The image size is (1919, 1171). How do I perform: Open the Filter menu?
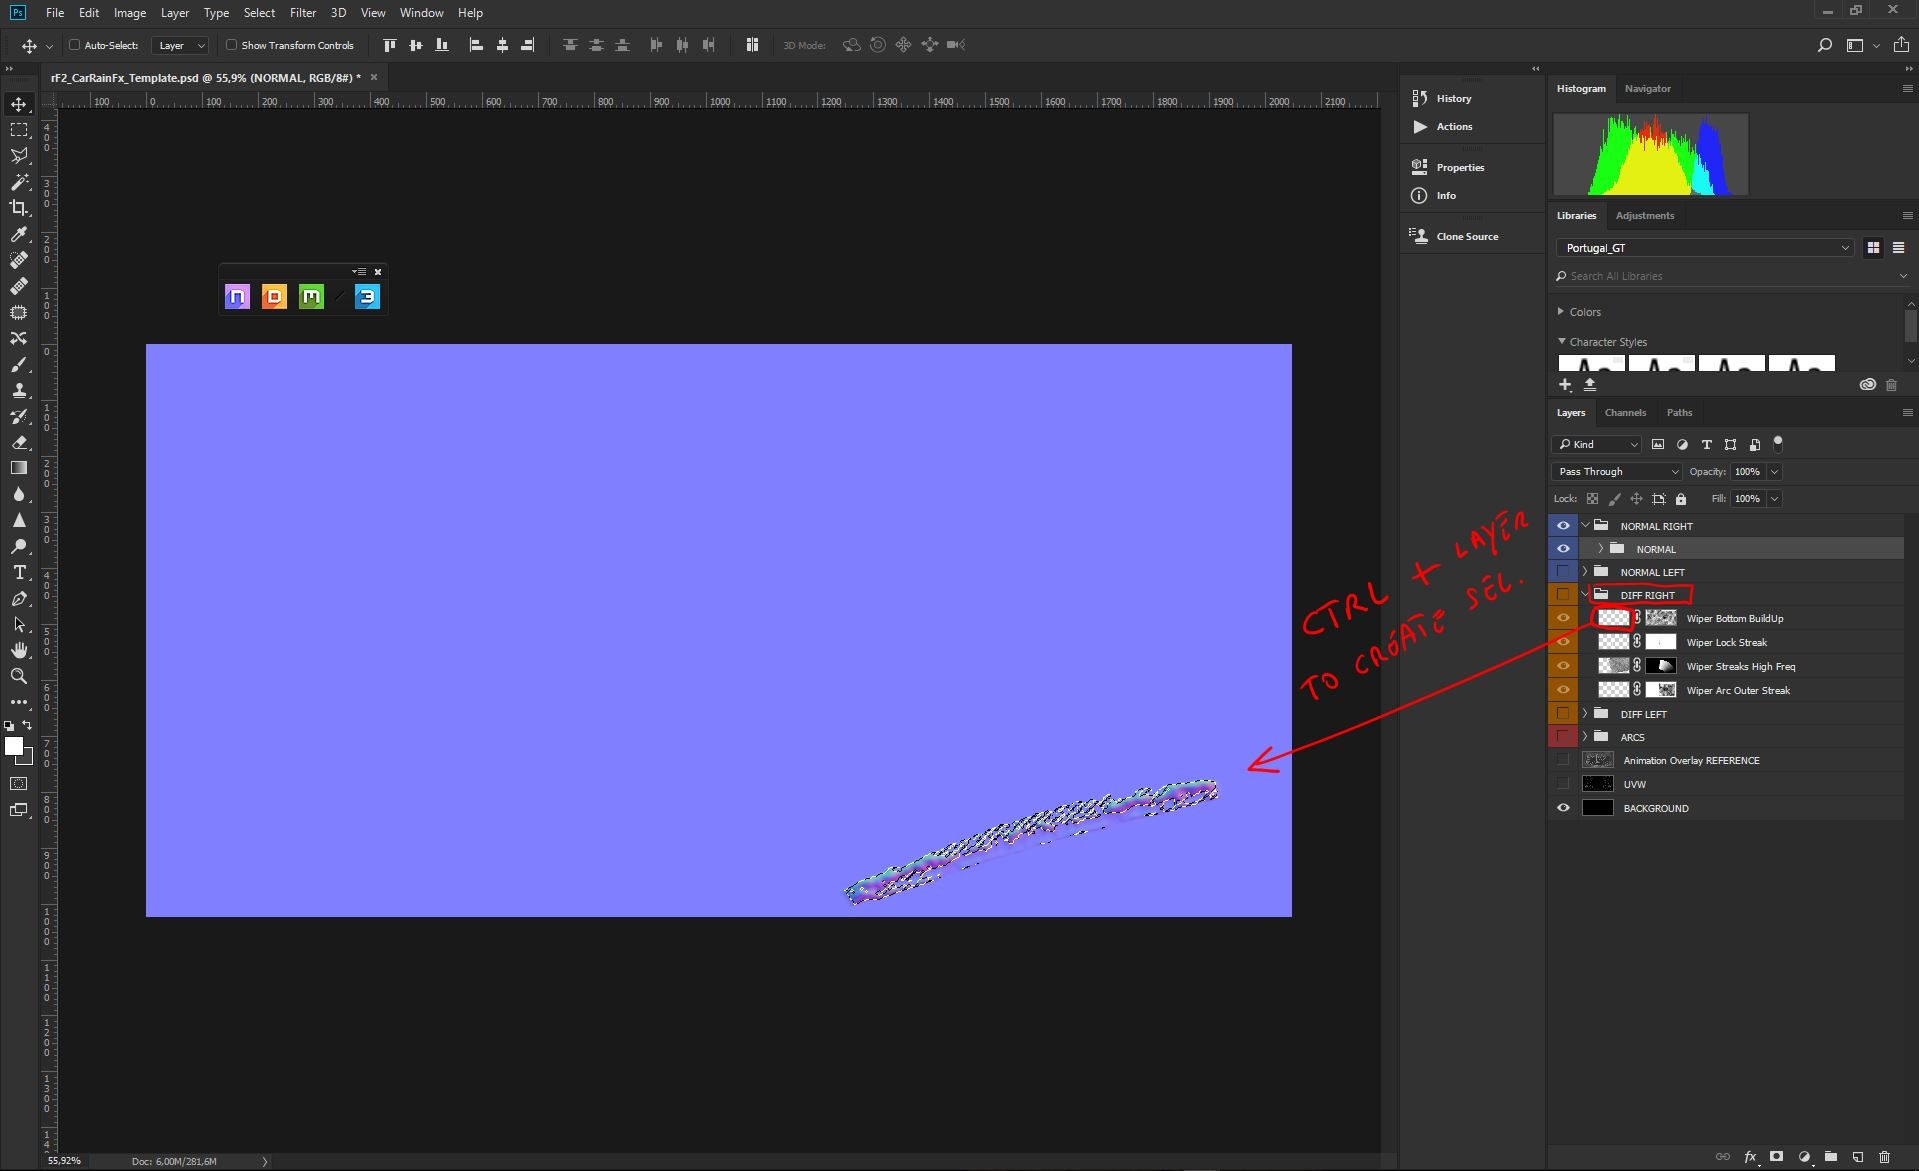pyautogui.click(x=303, y=13)
